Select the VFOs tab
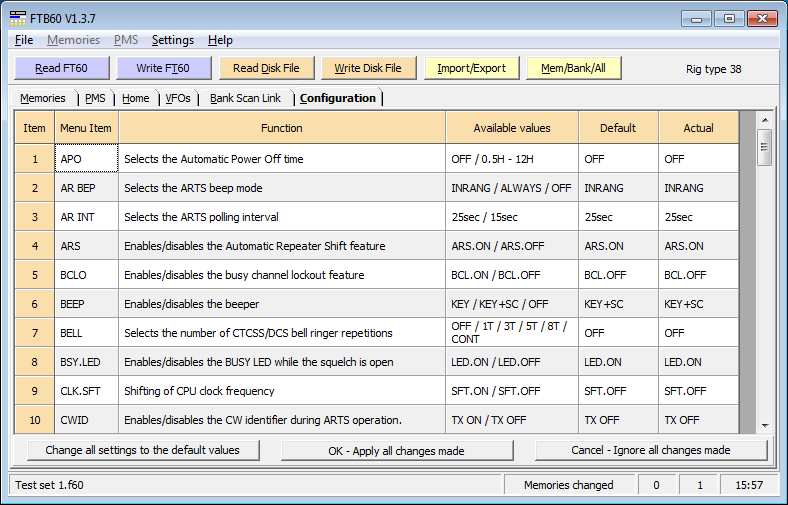 coord(178,98)
